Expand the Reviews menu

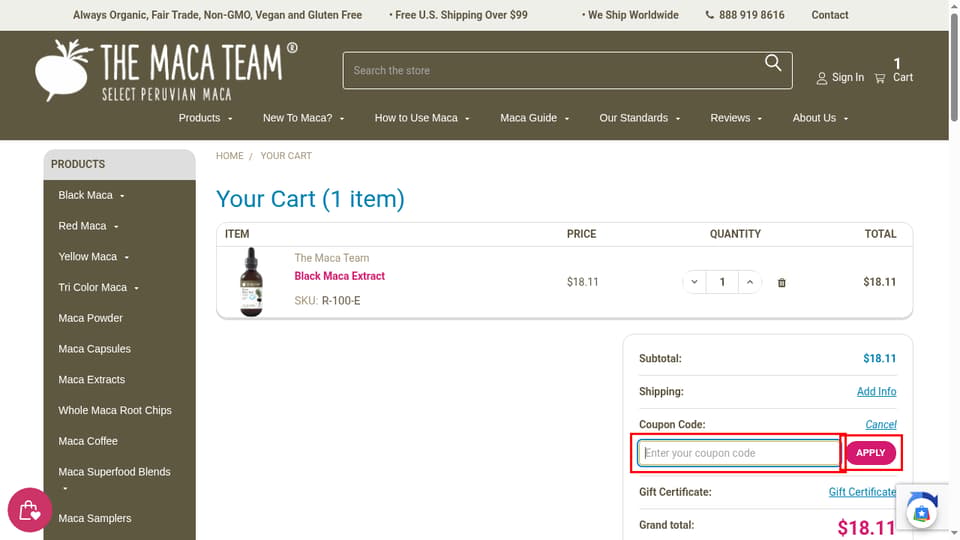pos(736,118)
